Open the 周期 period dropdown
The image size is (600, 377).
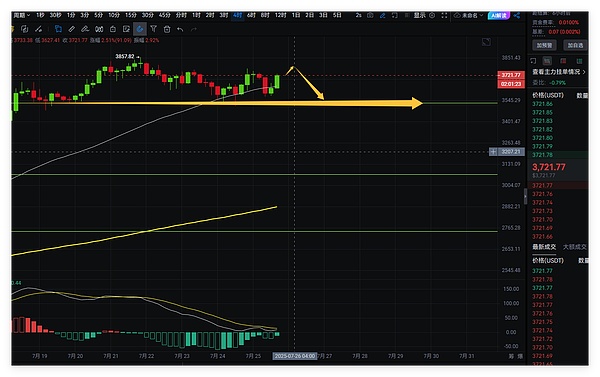click(x=22, y=15)
